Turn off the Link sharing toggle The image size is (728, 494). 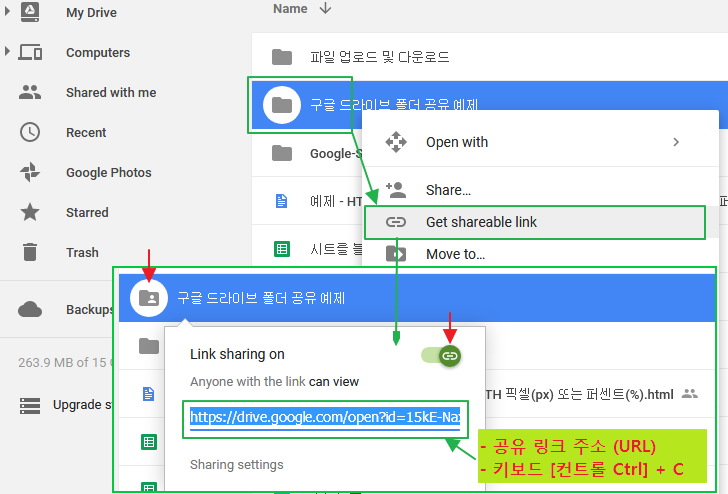[441, 356]
